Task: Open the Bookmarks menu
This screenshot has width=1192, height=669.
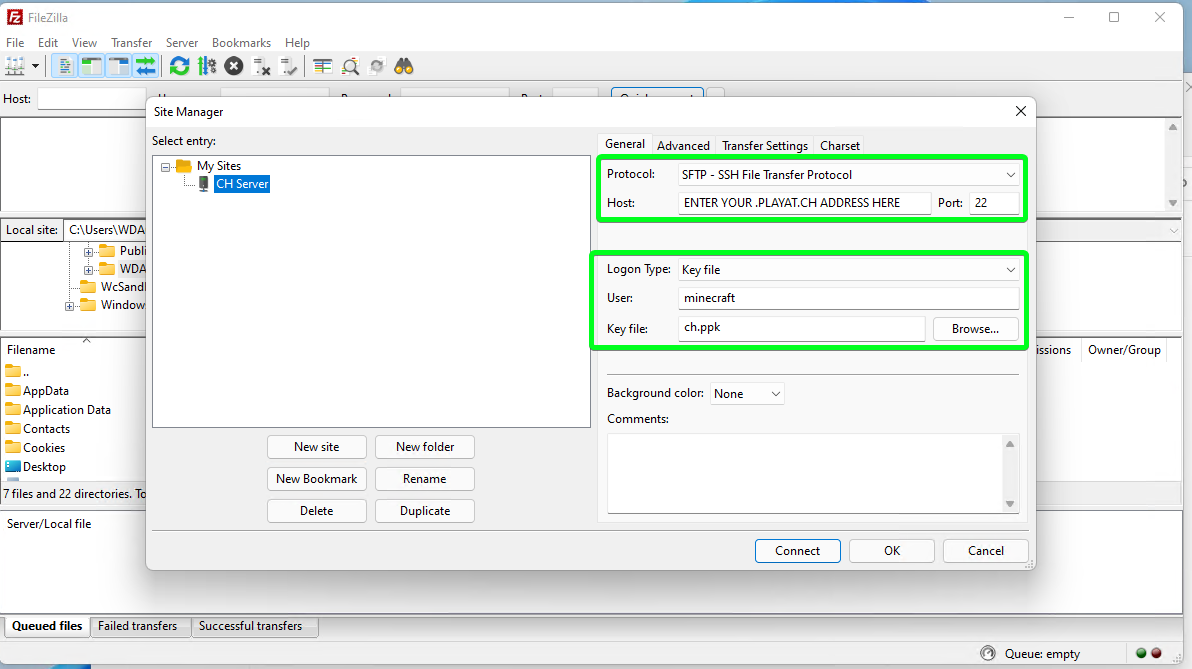Action: tap(241, 43)
